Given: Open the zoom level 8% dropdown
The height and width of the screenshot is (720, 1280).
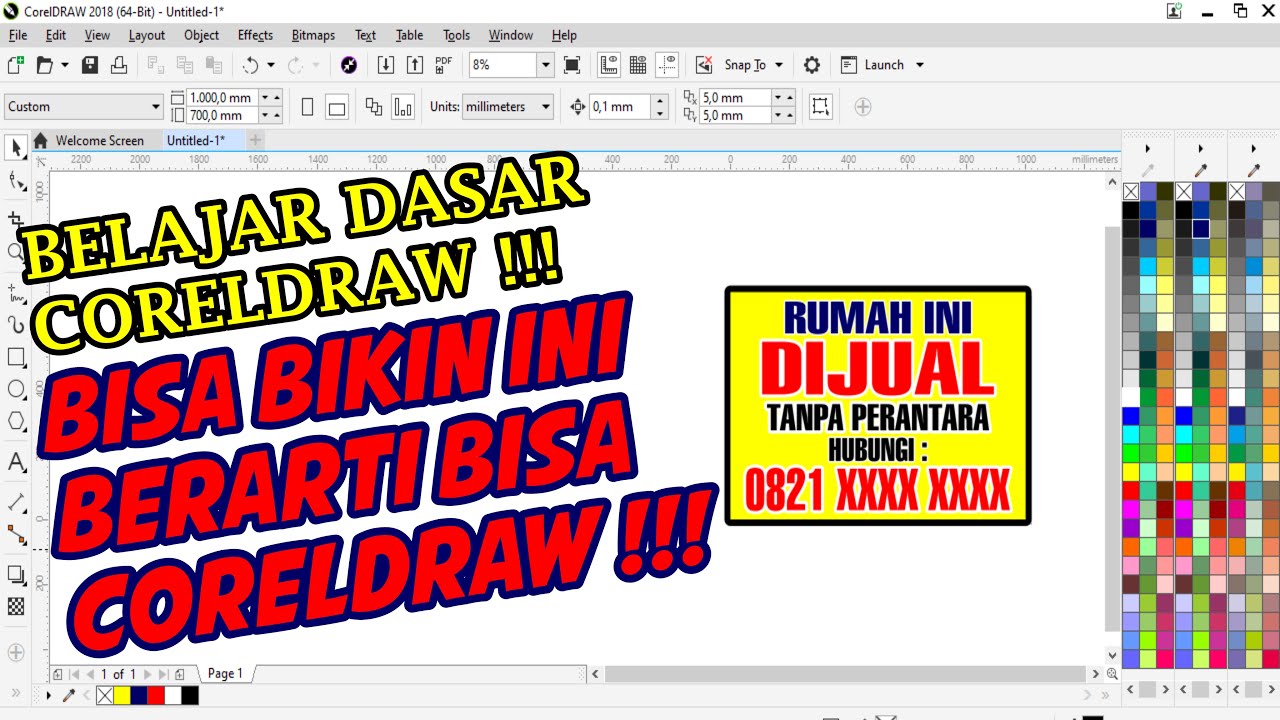Looking at the screenshot, I should pyautogui.click(x=545, y=65).
